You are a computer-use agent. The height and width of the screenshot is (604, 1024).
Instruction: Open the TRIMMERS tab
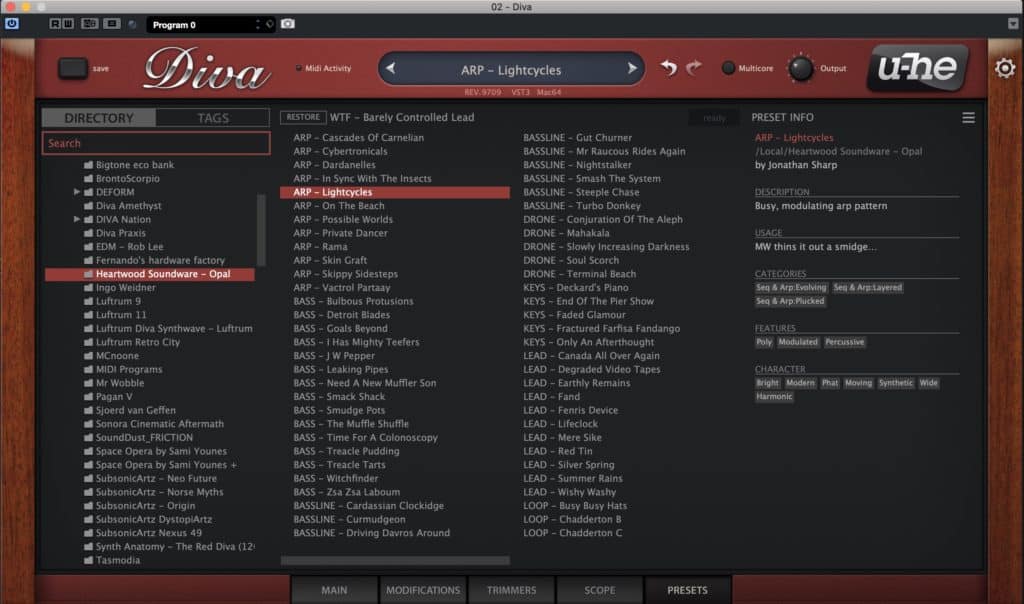[x=511, y=590]
